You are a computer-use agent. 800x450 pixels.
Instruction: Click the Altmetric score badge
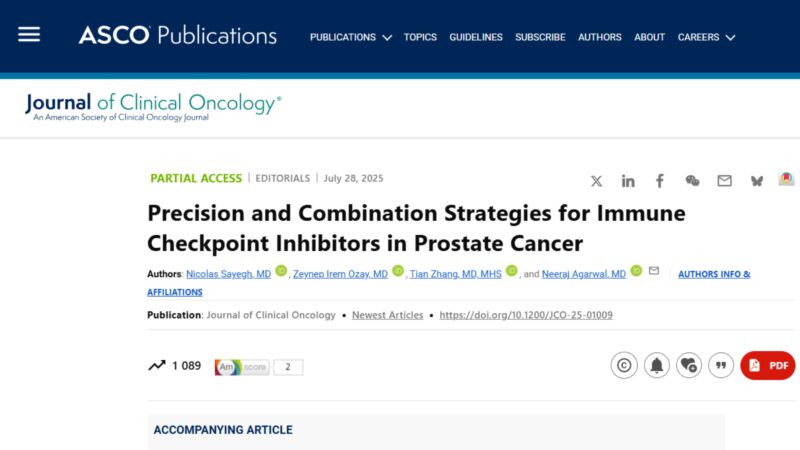point(259,367)
